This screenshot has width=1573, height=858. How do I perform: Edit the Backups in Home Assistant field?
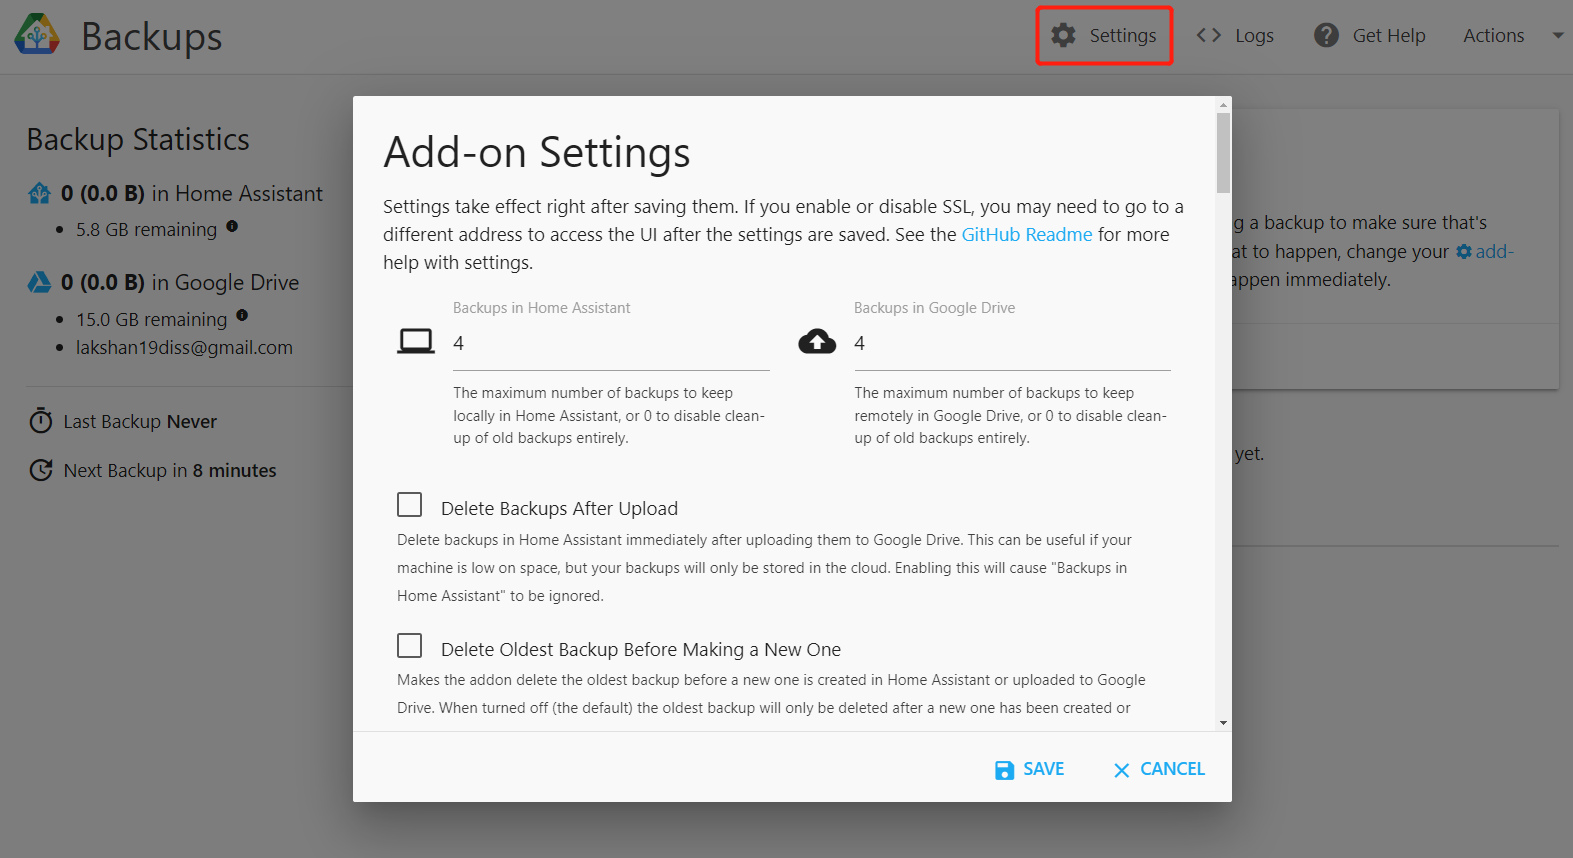[611, 343]
